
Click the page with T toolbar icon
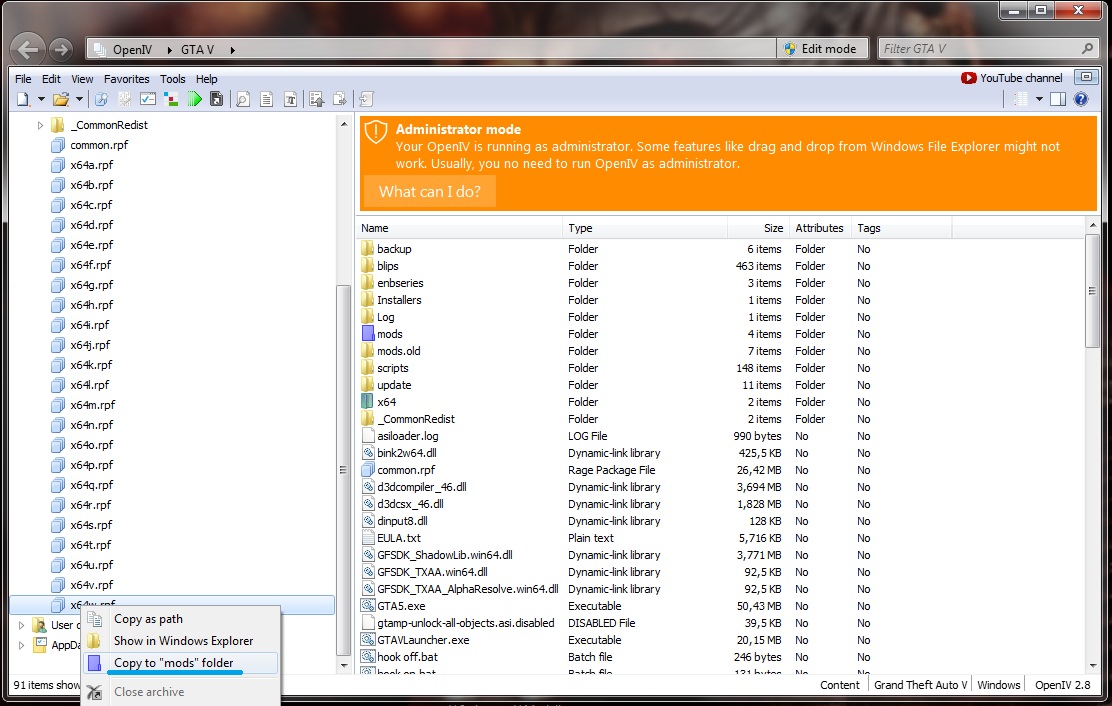[290, 99]
